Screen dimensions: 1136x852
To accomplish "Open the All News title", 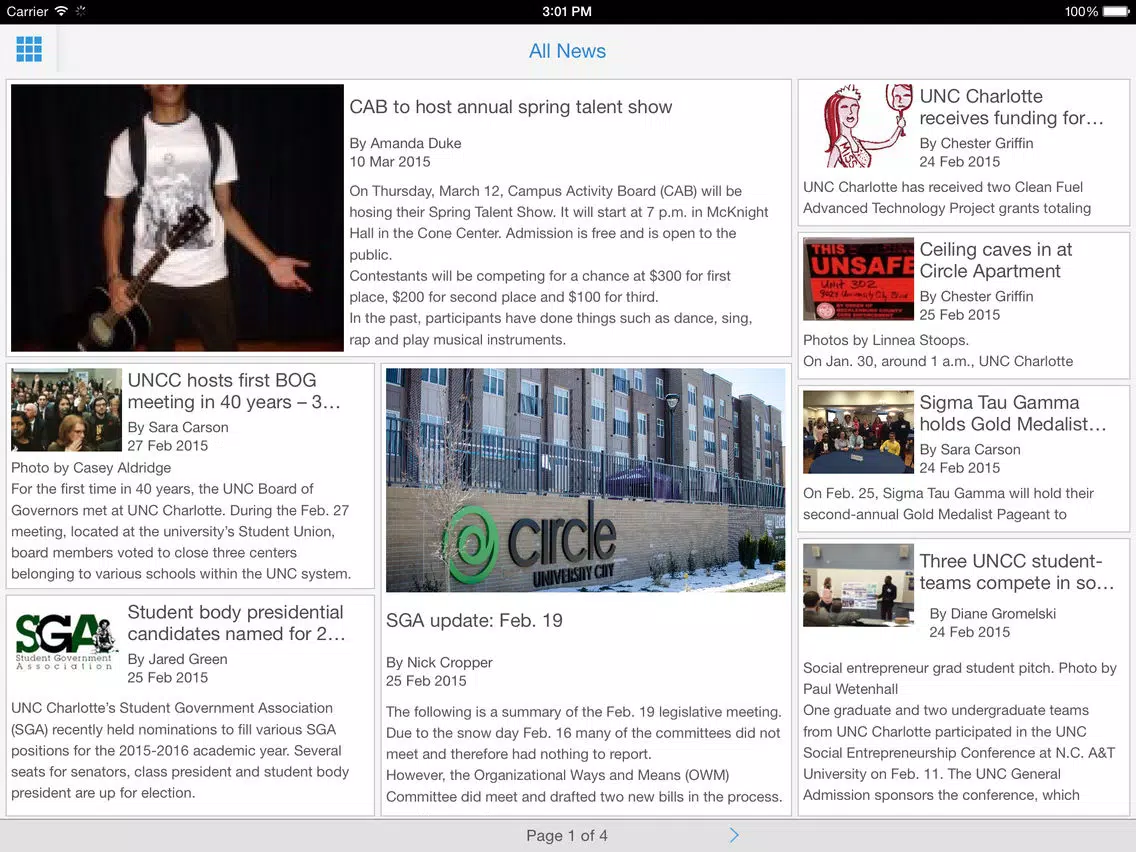I will pos(567,51).
